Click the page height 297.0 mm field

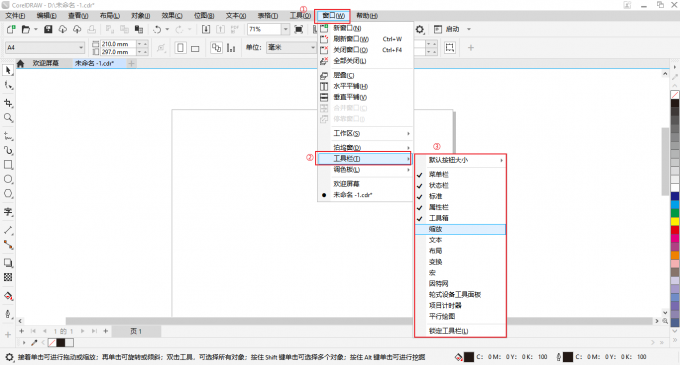click(118, 52)
